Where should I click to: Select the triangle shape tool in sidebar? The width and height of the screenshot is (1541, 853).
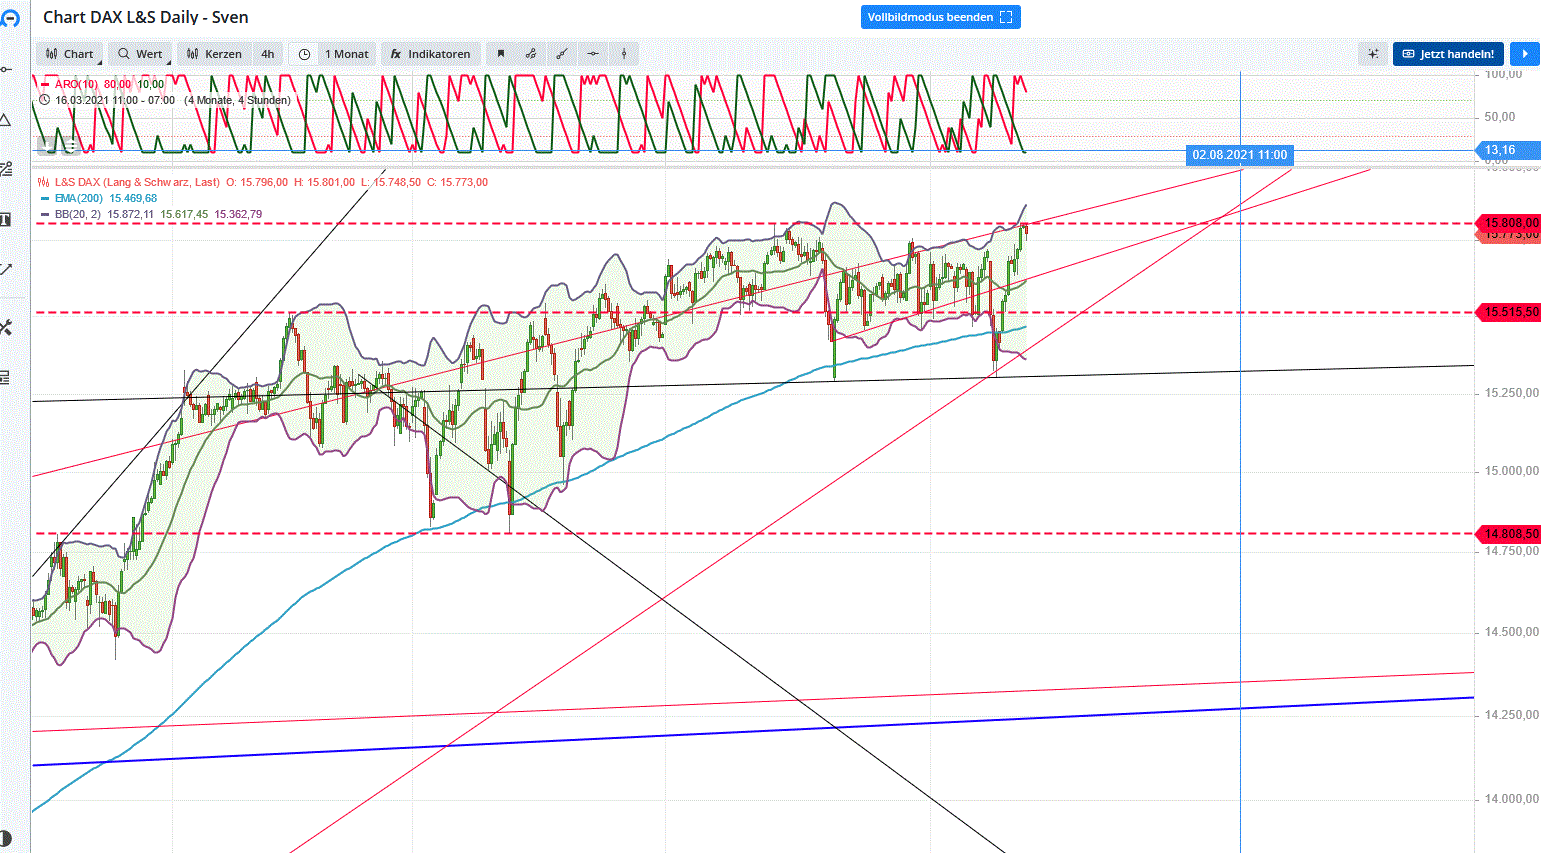(x=6, y=120)
